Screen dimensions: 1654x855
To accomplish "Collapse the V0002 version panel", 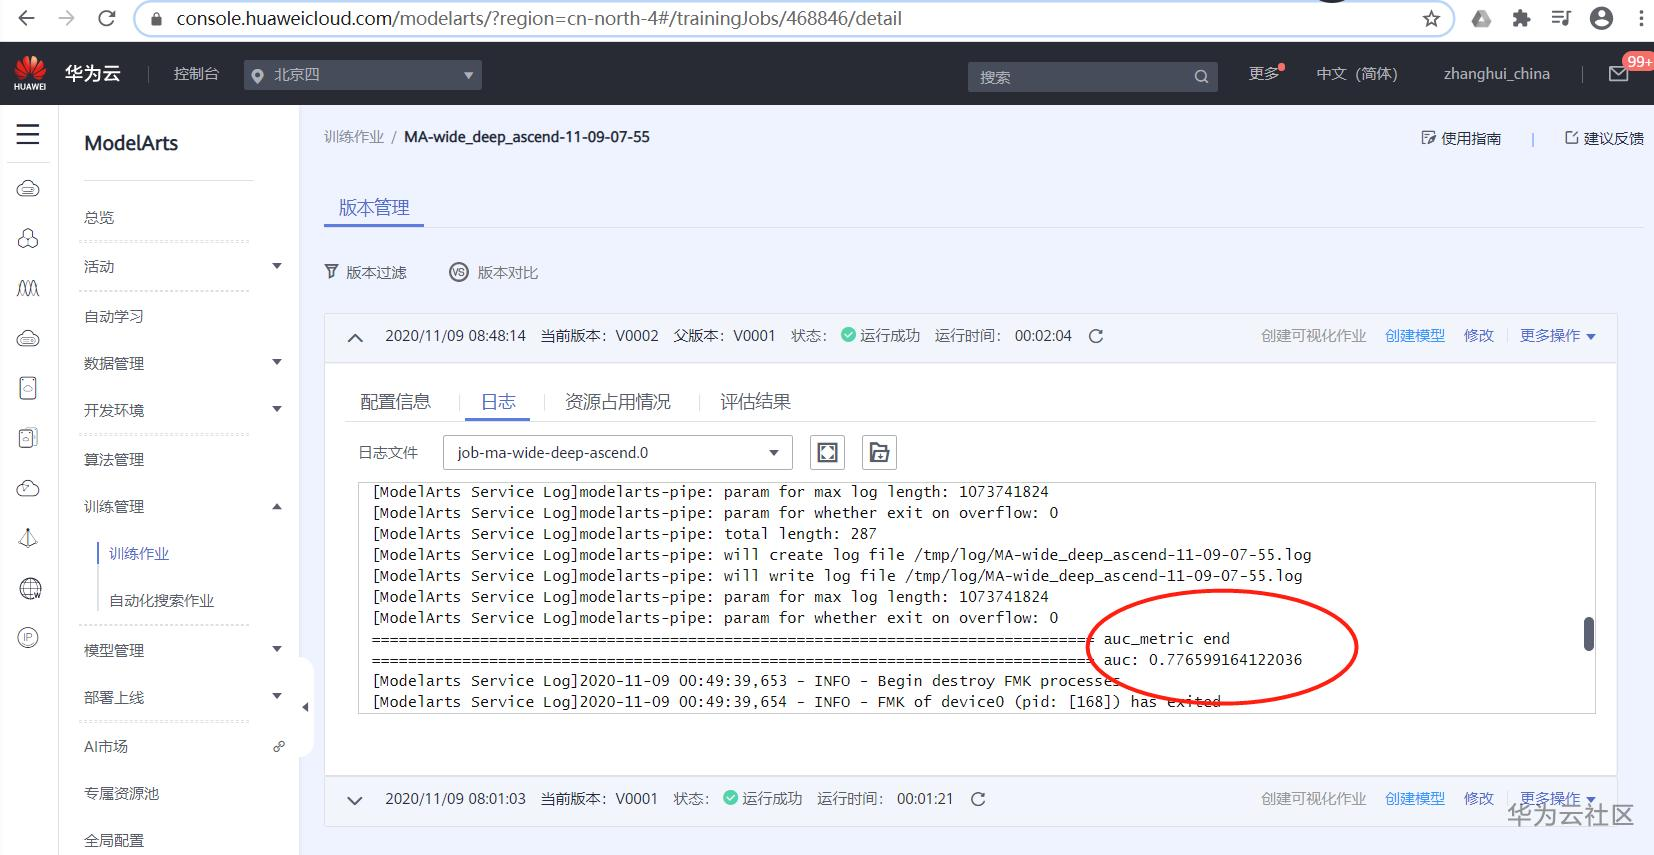I will tap(355, 337).
